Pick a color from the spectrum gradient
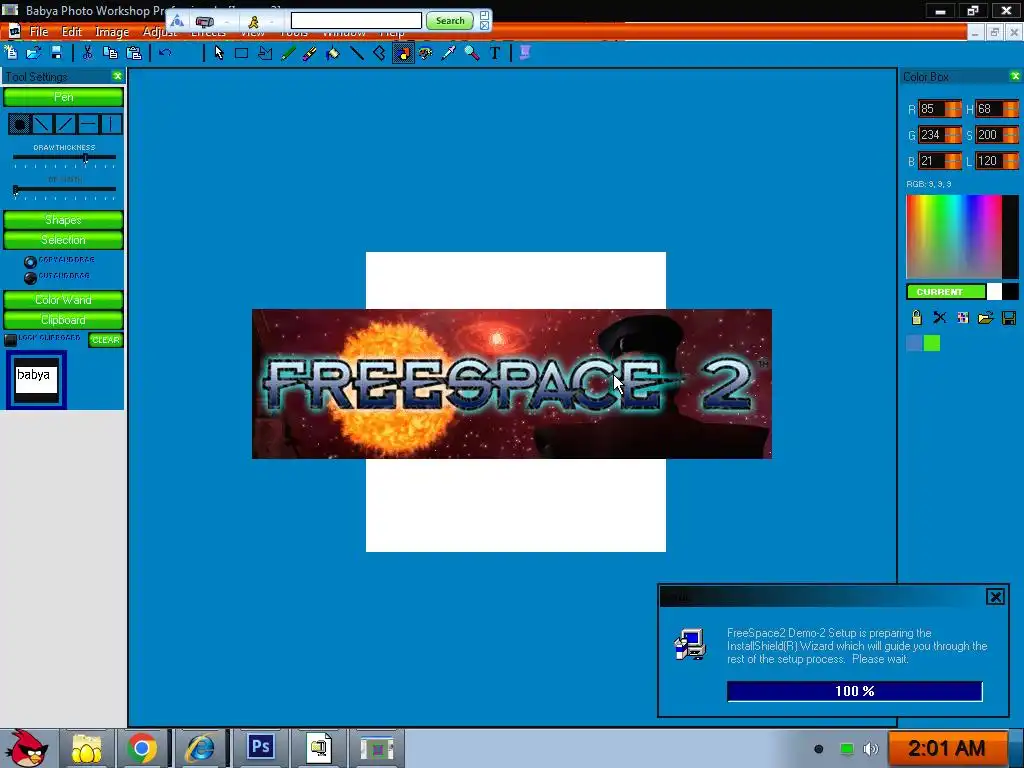Screen dimensions: 1024x768 coord(953,236)
